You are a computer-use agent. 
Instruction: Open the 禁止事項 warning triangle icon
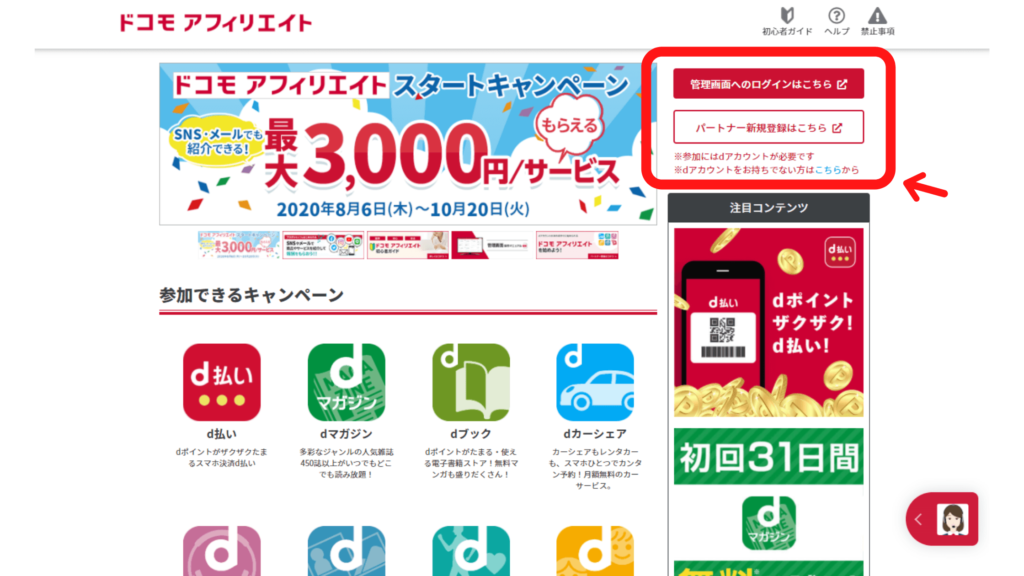coord(877,22)
